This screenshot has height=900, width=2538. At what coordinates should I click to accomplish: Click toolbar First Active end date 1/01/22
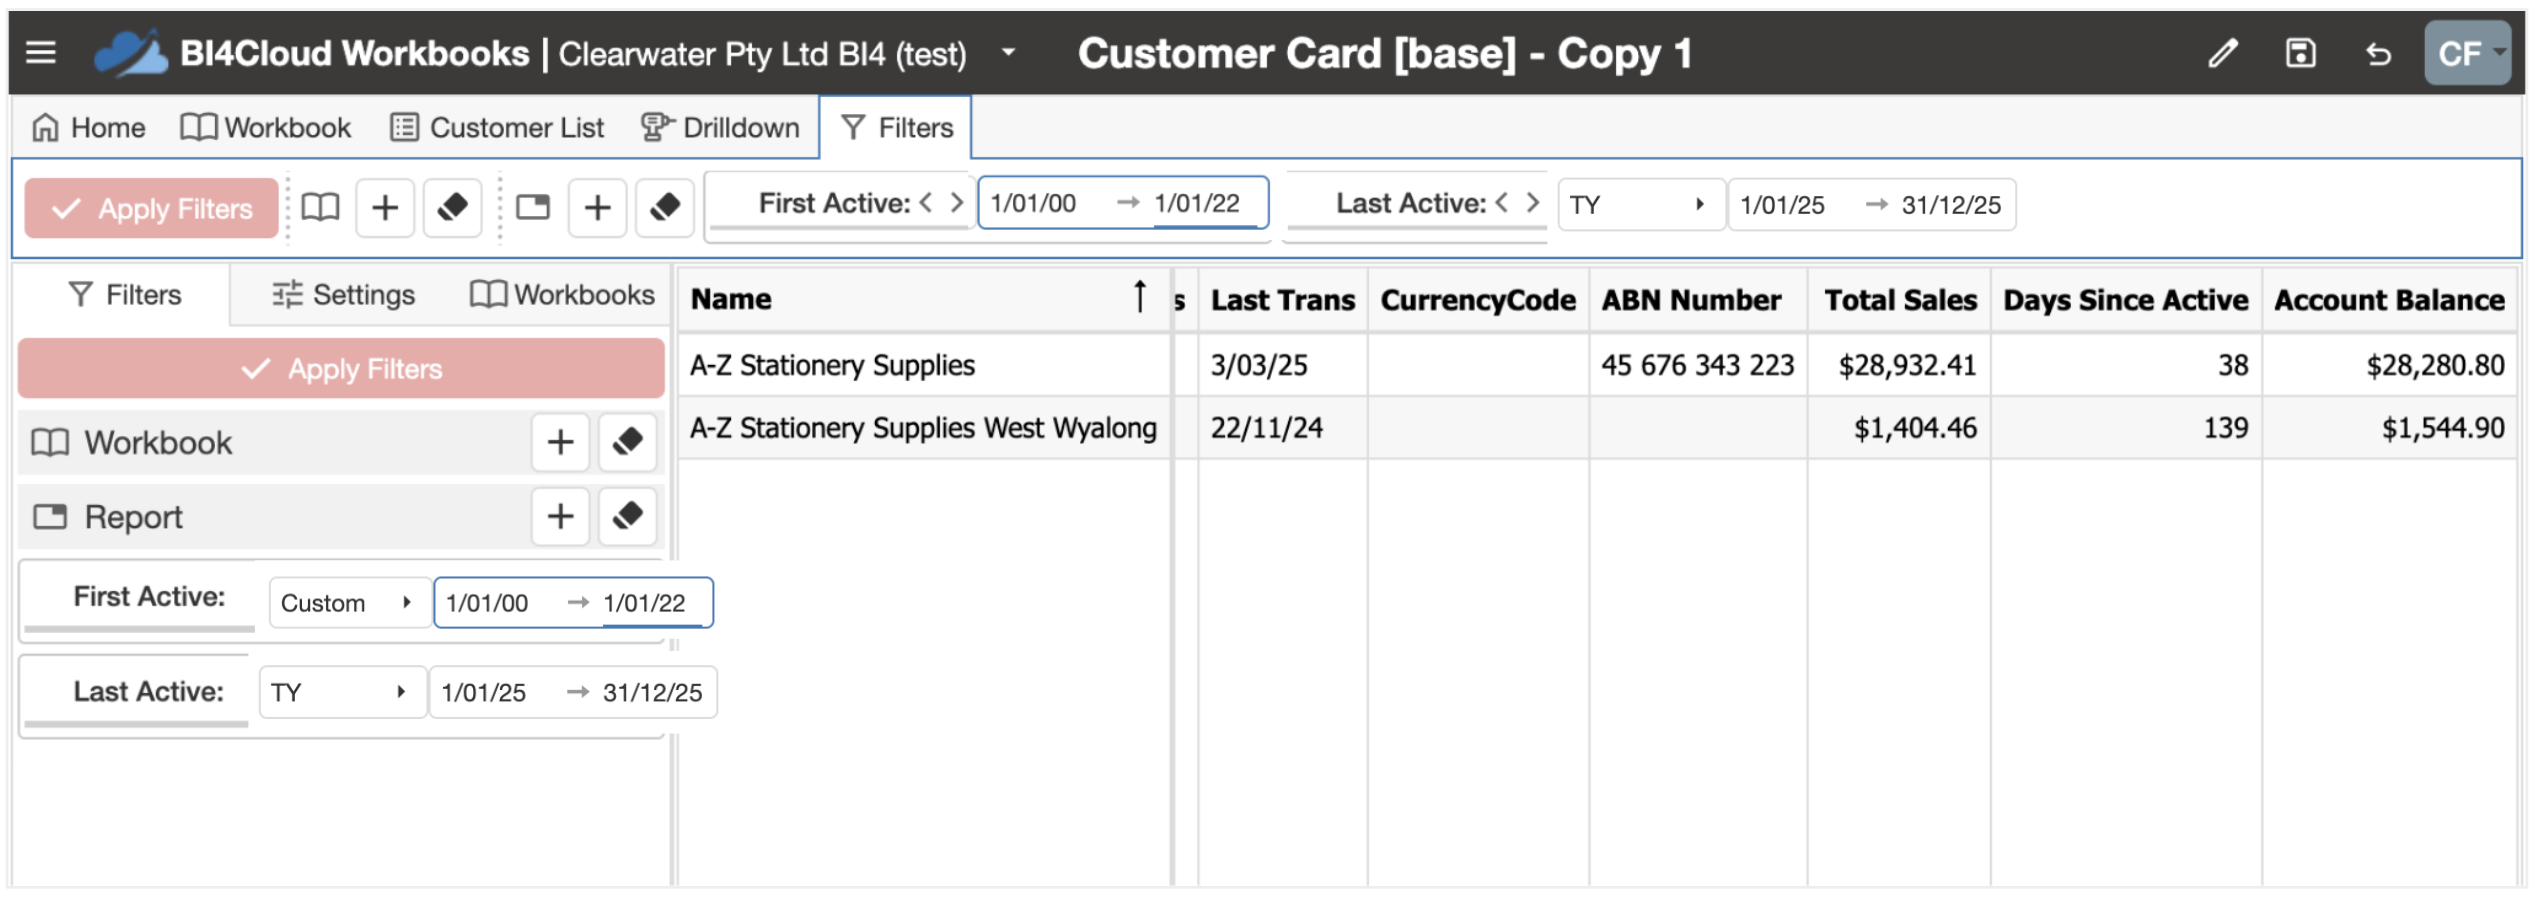[x=1197, y=203]
